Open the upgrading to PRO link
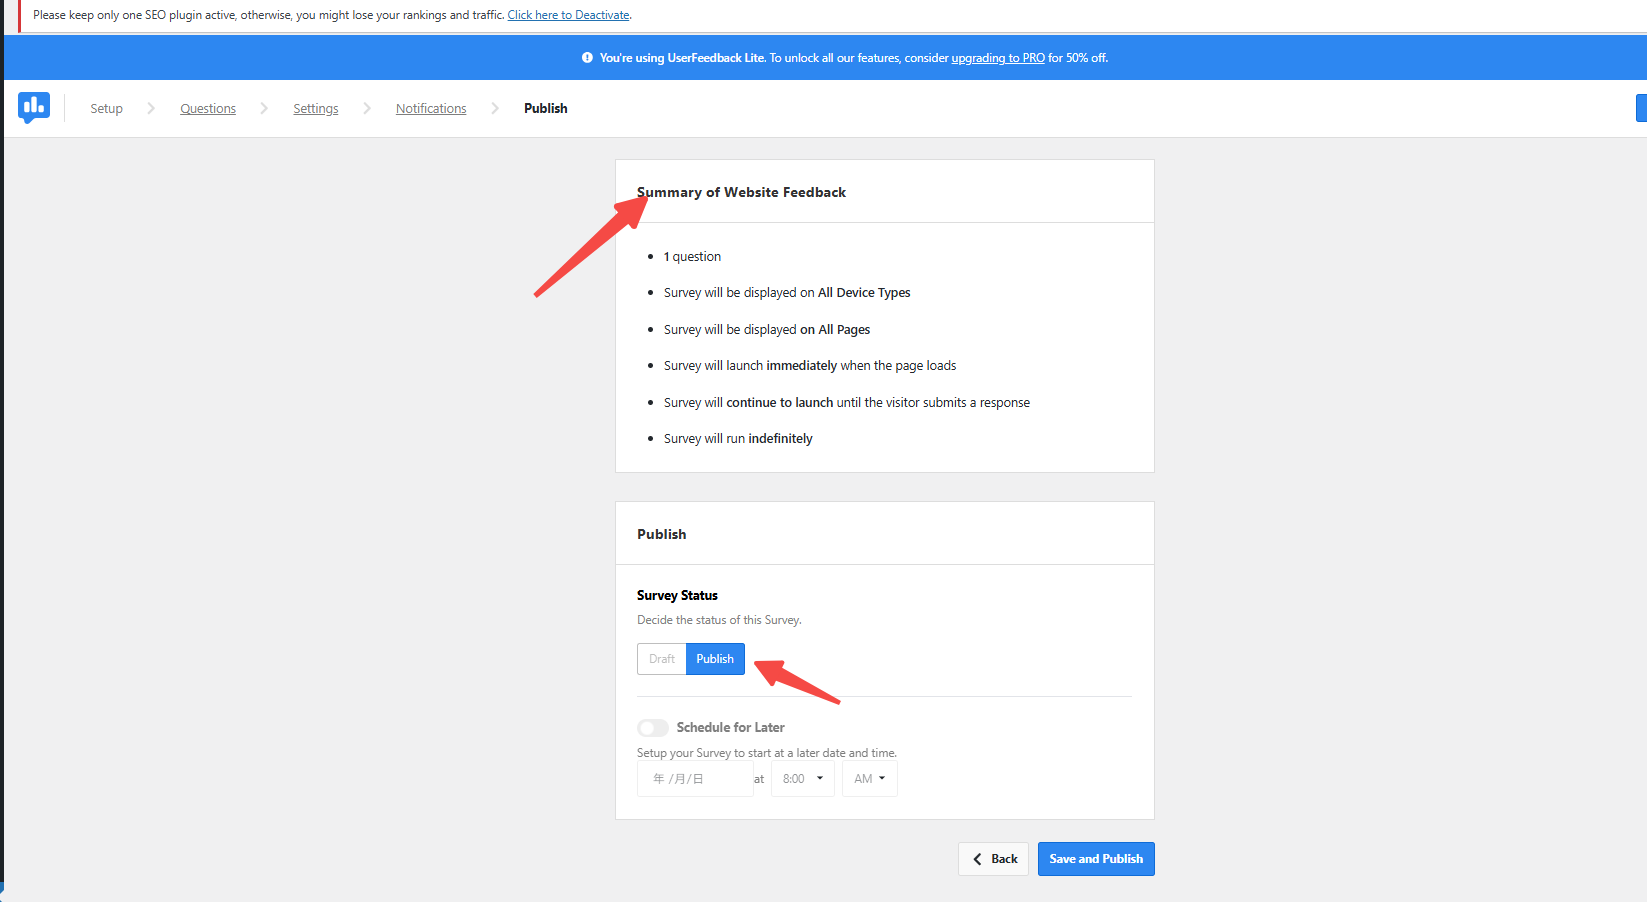 tap(997, 57)
